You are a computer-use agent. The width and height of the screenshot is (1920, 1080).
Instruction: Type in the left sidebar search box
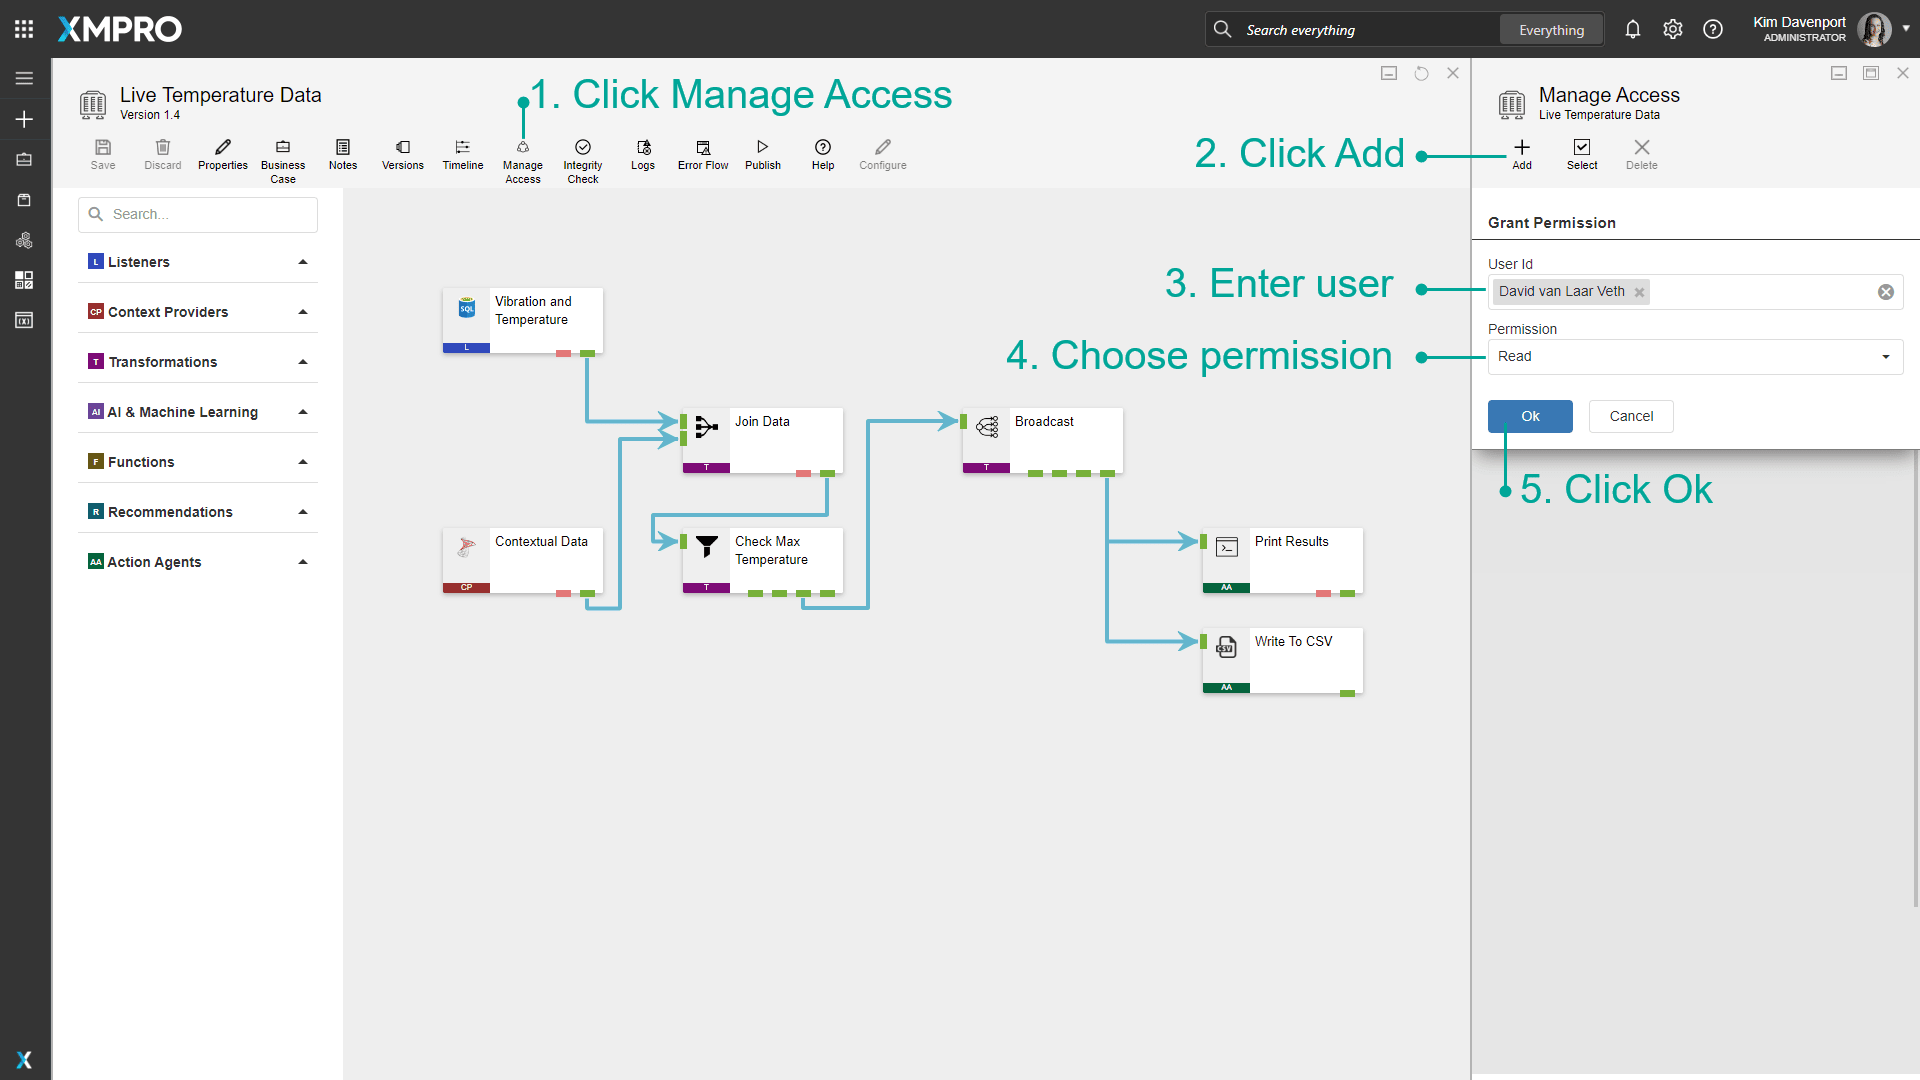(x=197, y=214)
